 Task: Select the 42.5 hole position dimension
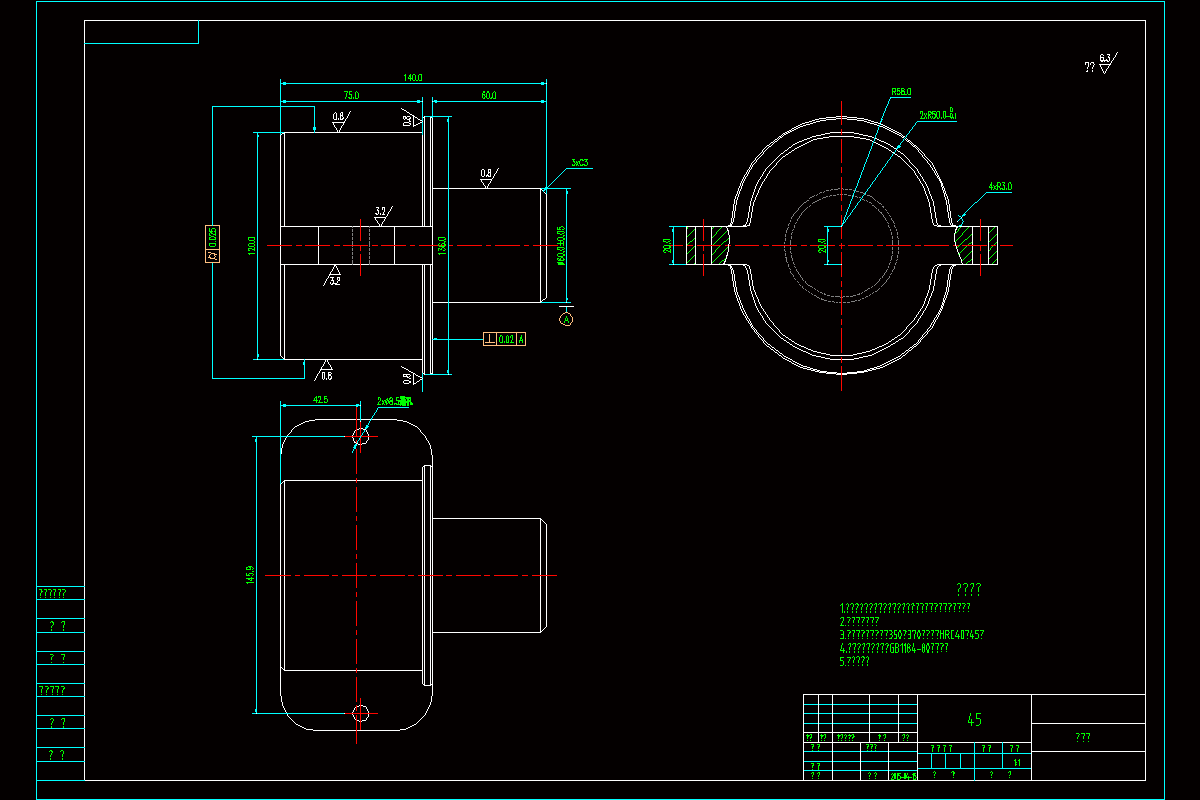pyautogui.click(x=321, y=399)
